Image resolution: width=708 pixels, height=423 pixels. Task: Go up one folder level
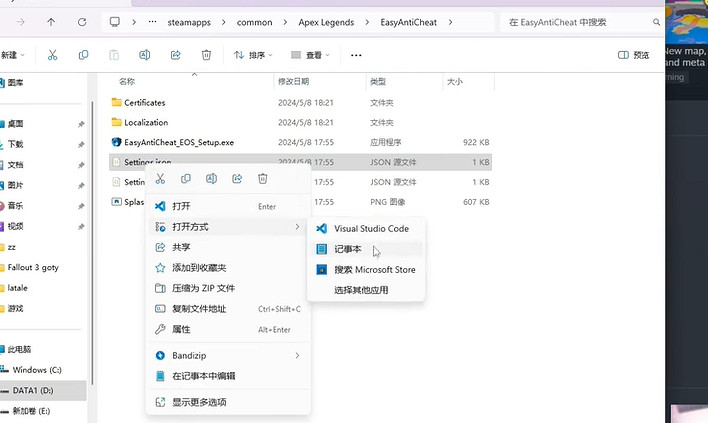[x=51, y=22]
